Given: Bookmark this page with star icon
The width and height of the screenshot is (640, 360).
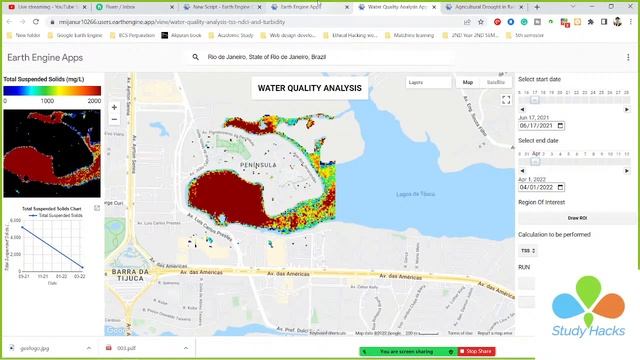Looking at the screenshot, I should coord(481,22).
